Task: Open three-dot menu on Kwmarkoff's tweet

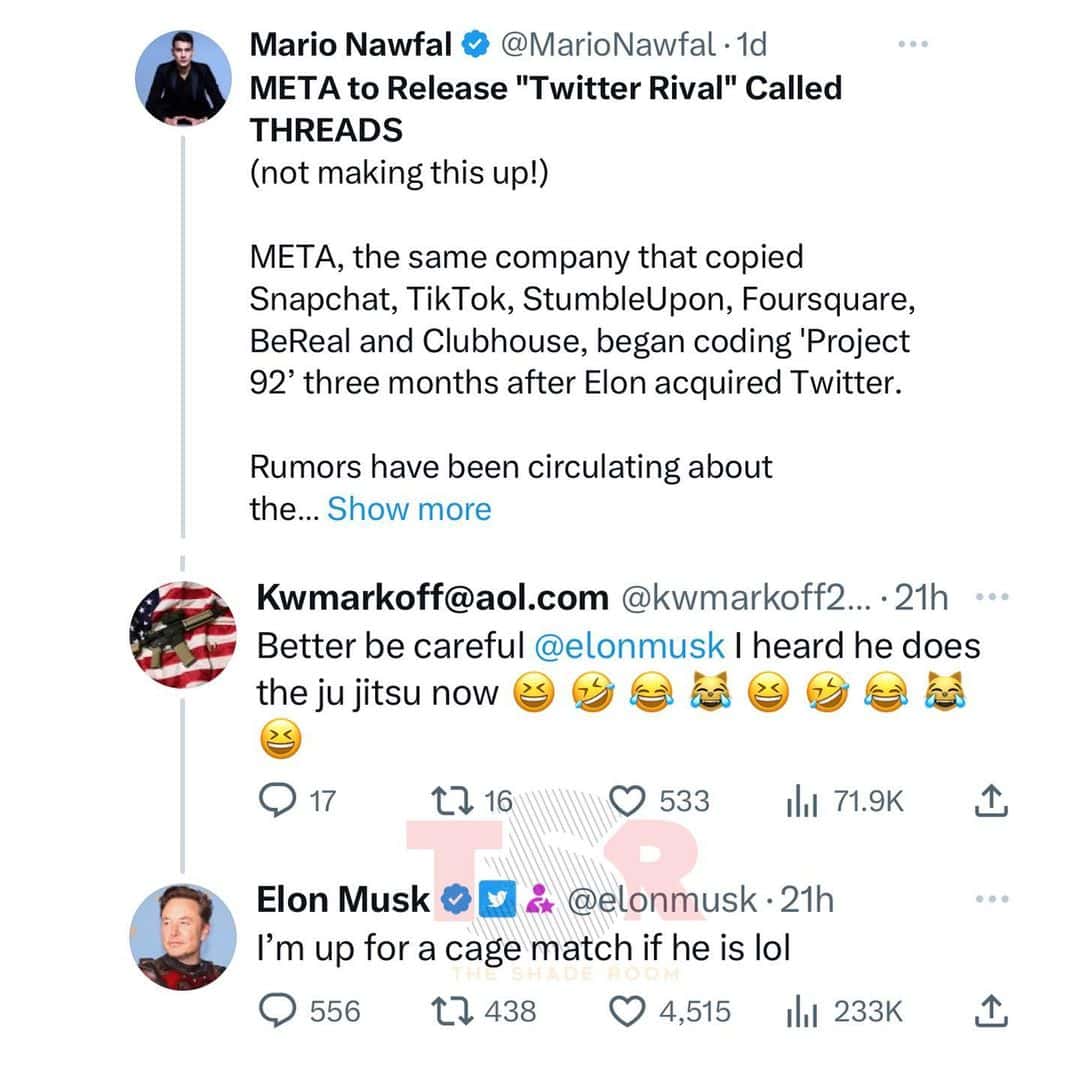Action: click(990, 598)
